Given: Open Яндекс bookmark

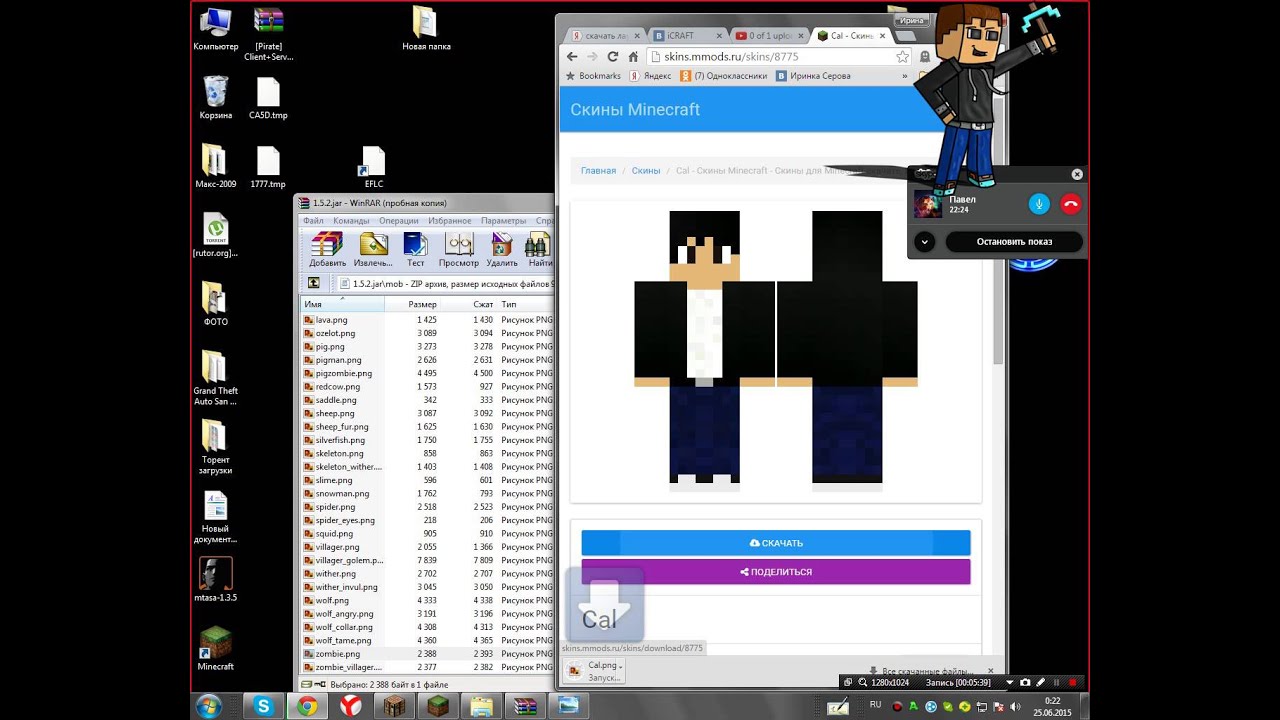Looking at the screenshot, I should click(651, 76).
